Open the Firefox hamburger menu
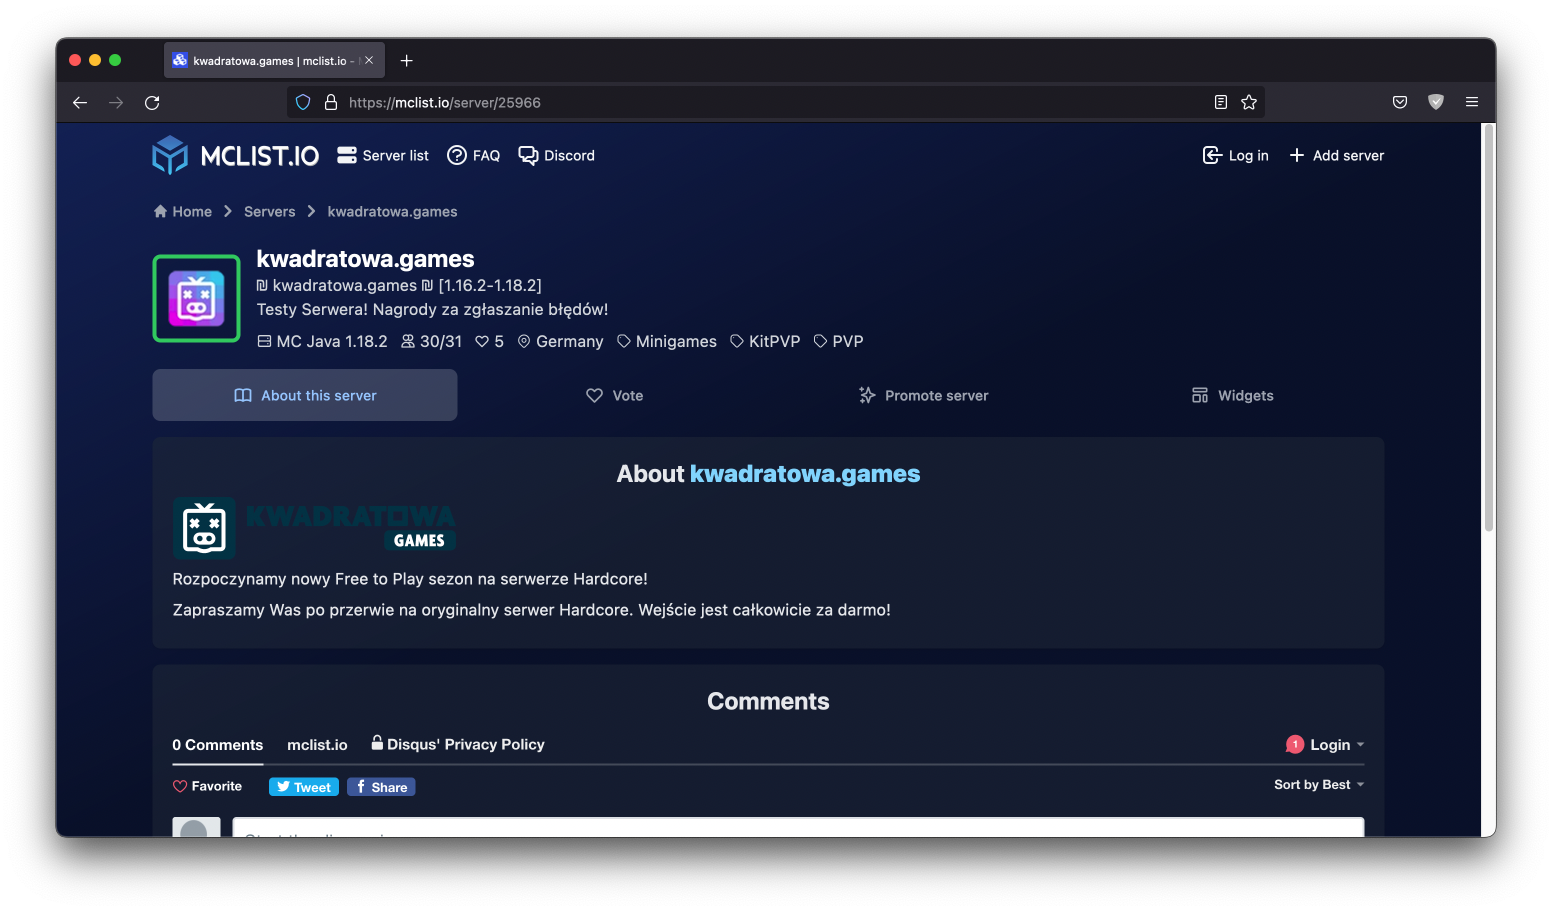1552x911 pixels. click(x=1472, y=103)
